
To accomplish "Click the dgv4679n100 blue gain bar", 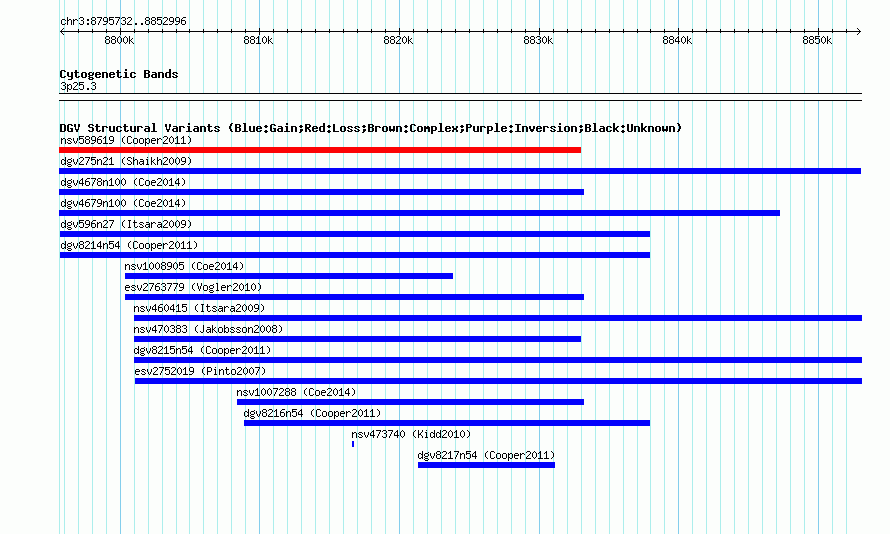I will tap(419, 213).
